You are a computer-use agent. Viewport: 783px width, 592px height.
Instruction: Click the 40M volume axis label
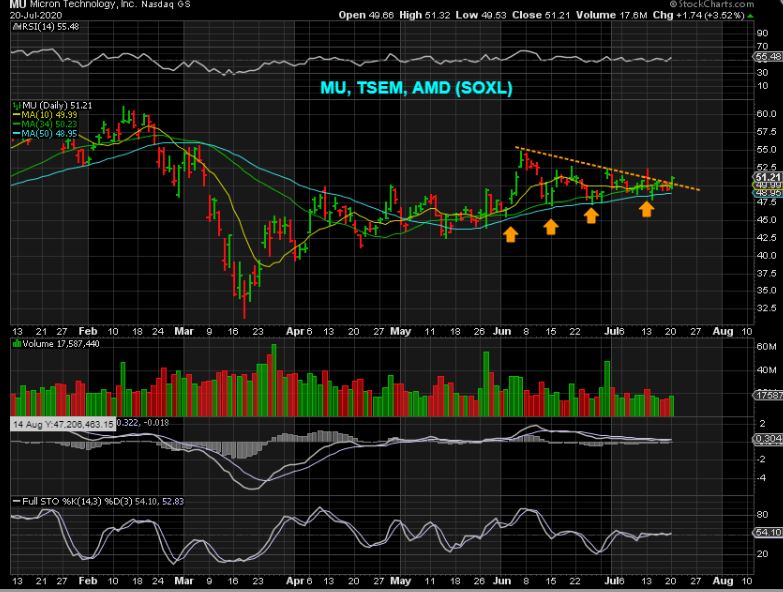(x=767, y=370)
